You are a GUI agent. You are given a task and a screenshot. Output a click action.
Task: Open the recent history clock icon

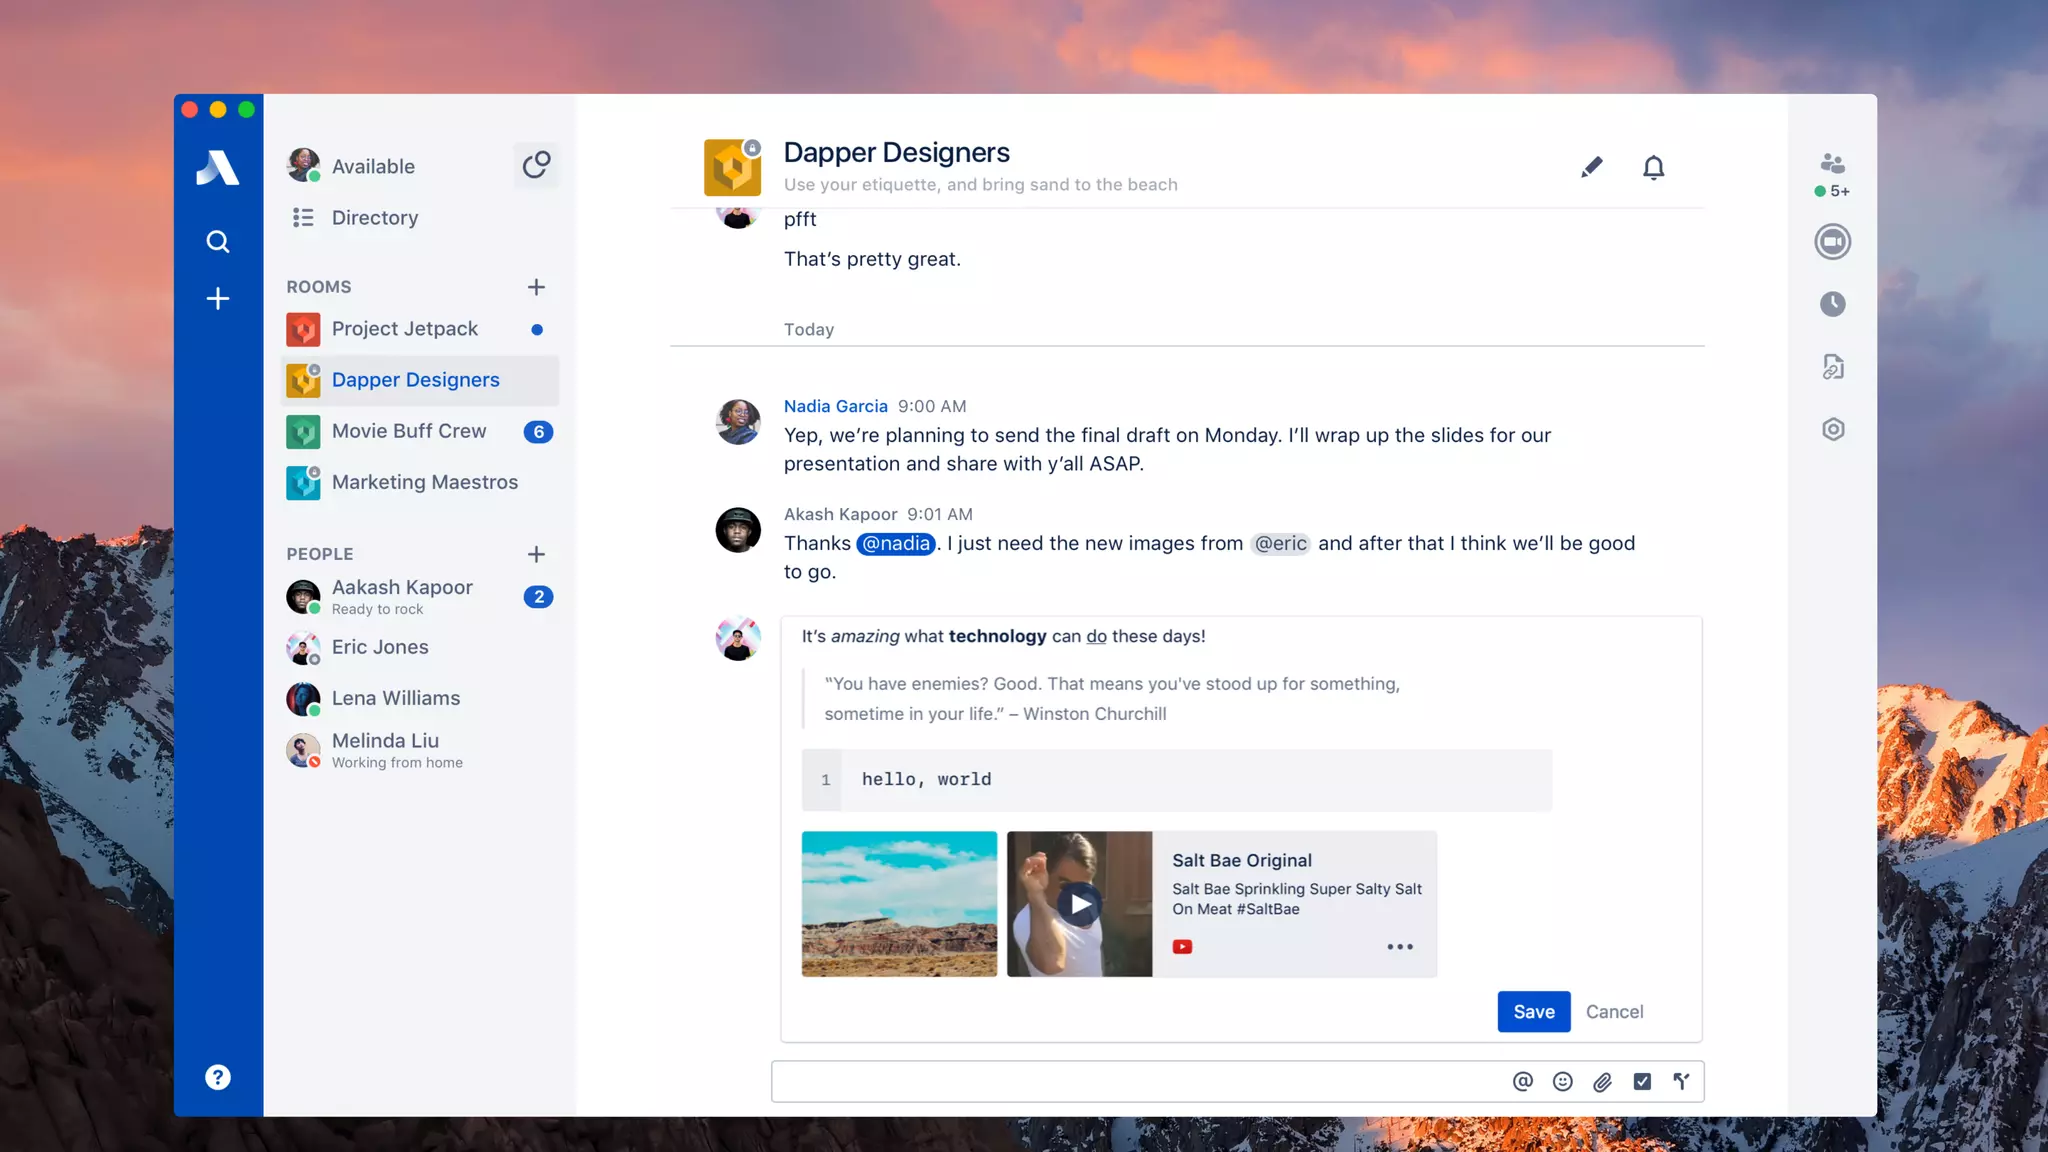(x=1832, y=304)
